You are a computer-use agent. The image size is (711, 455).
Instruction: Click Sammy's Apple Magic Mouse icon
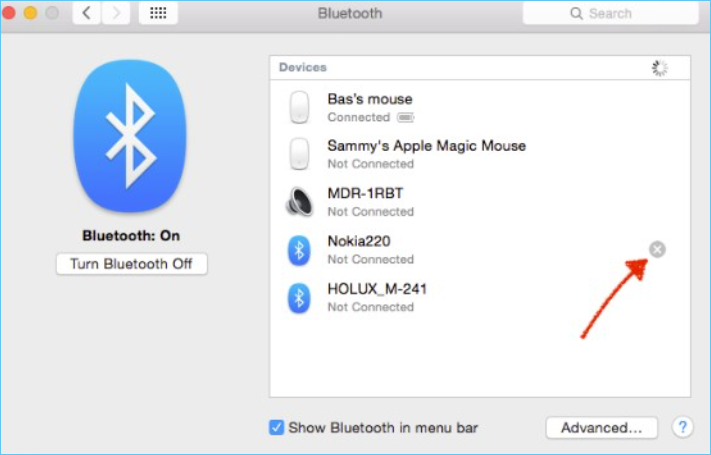coord(299,154)
